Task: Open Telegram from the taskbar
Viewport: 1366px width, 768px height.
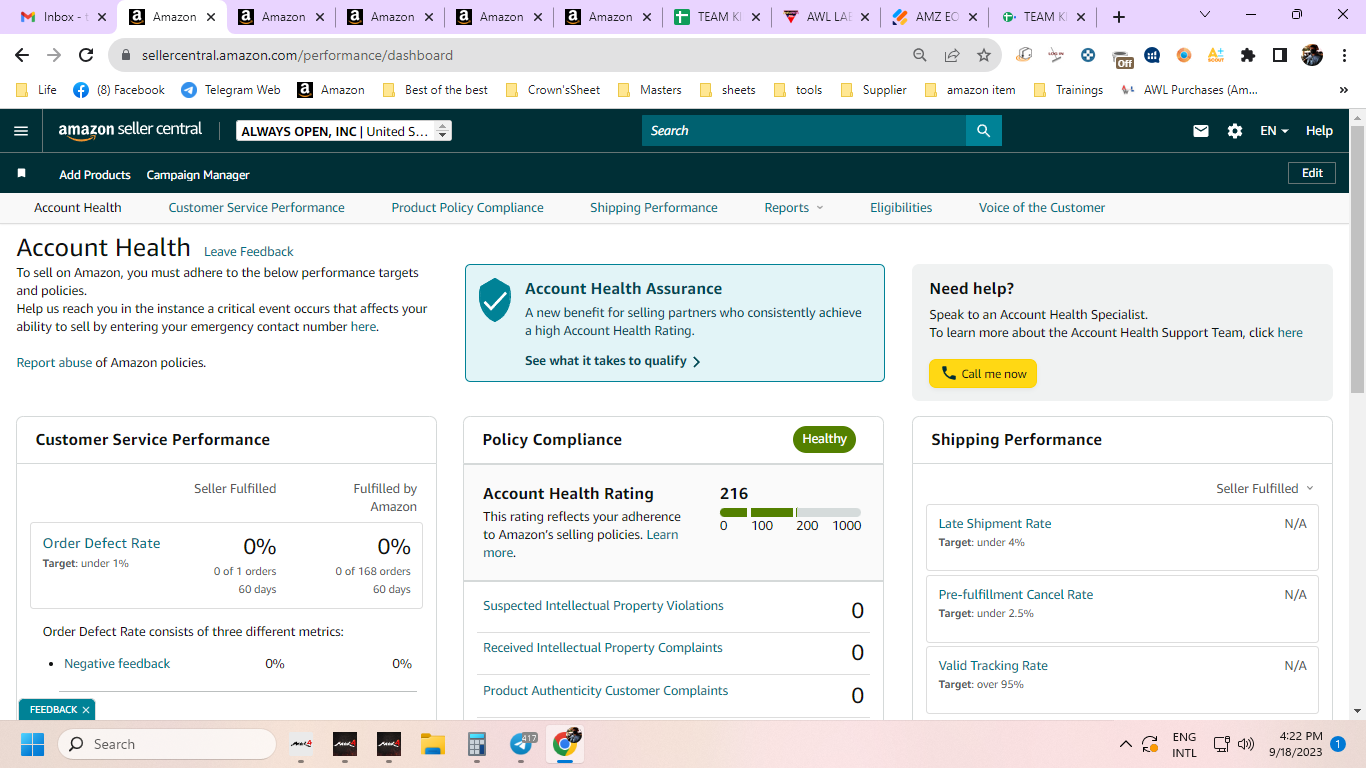Action: point(522,744)
